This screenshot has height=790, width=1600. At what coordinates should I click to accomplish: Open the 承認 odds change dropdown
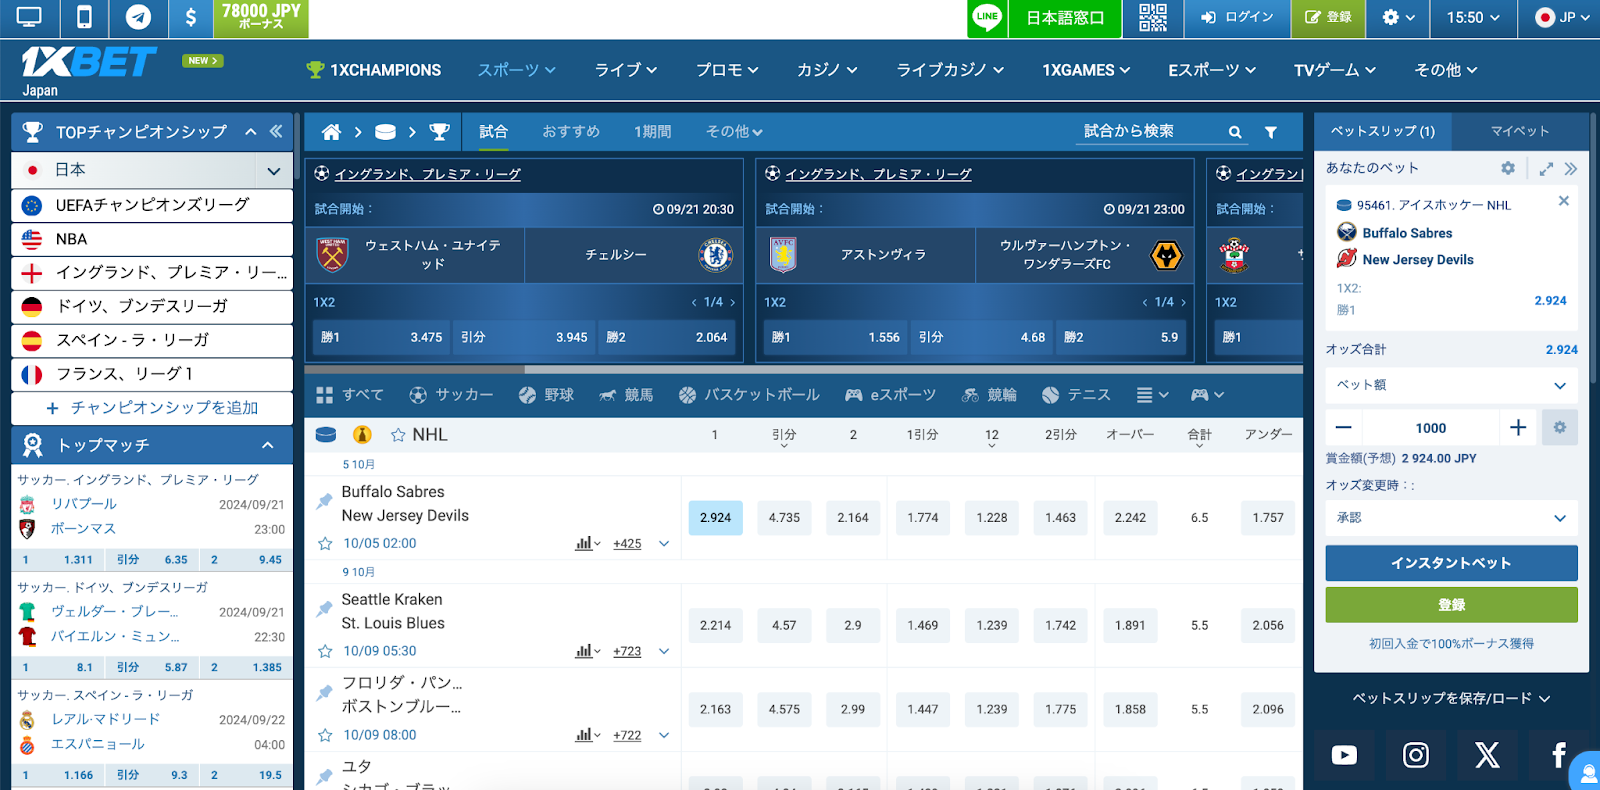coord(1451,518)
